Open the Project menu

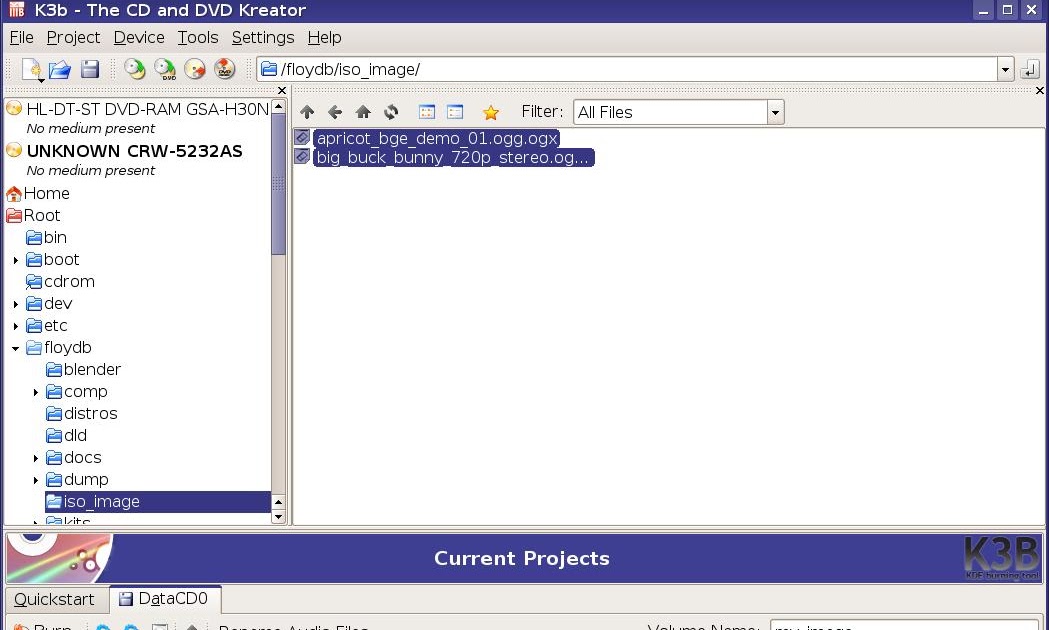(x=73, y=37)
